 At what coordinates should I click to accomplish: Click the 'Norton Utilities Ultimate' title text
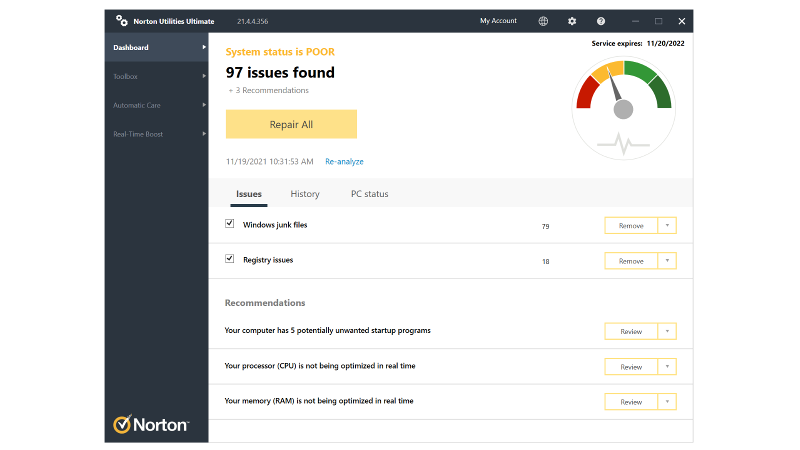[173, 21]
